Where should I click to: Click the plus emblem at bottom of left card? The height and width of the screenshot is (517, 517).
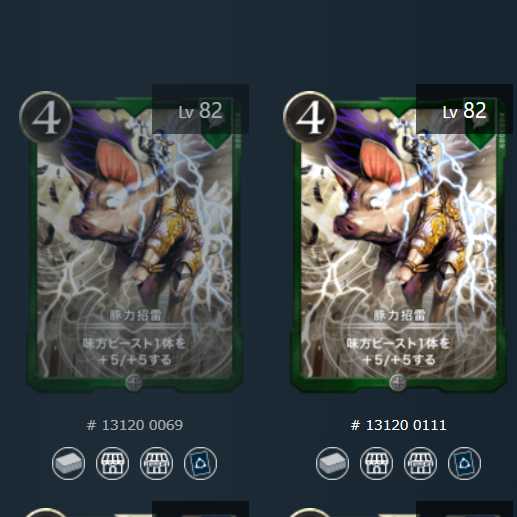point(134,382)
